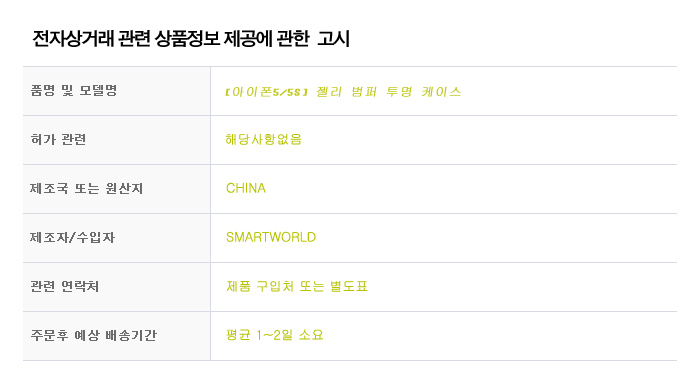The height and width of the screenshot is (386, 700).
Task: Click the 케이스 word in product name
Action: coord(441,91)
